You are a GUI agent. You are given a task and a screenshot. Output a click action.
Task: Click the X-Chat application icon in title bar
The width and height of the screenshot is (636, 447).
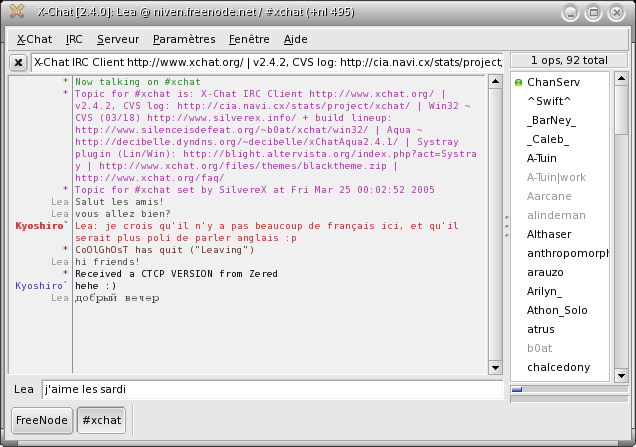tap(17, 12)
